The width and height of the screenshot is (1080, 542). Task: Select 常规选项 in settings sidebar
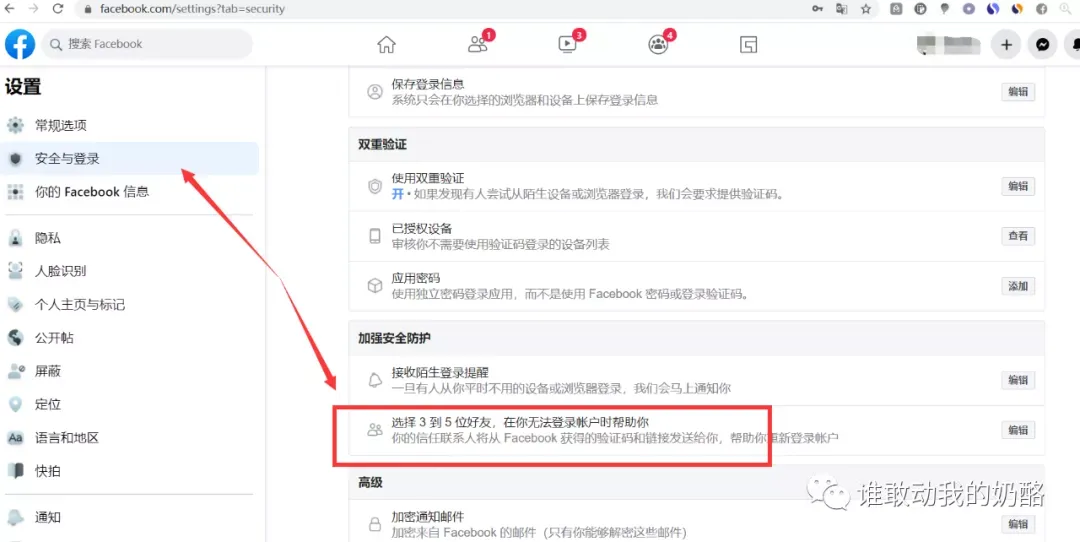129,125
